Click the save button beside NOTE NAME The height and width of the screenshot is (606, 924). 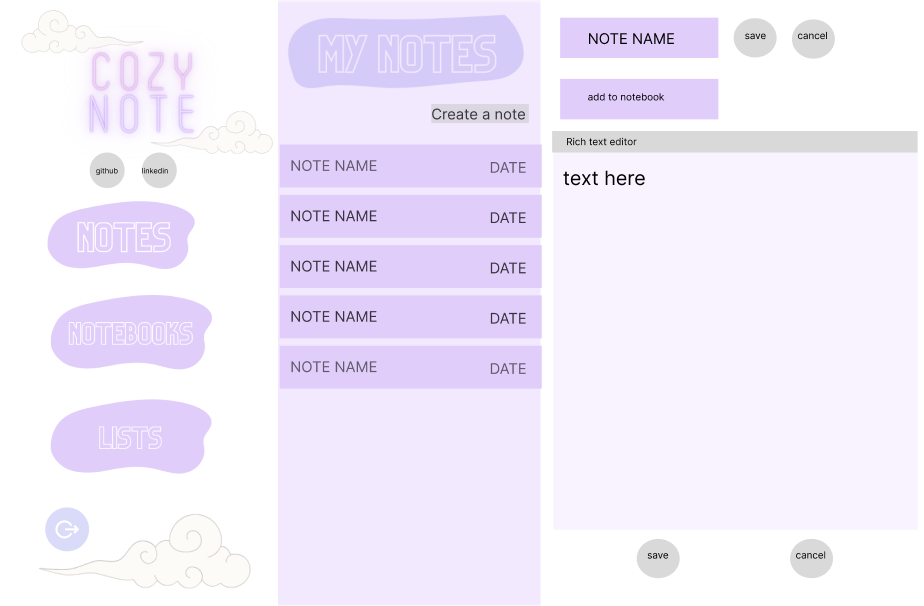click(x=755, y=36)
